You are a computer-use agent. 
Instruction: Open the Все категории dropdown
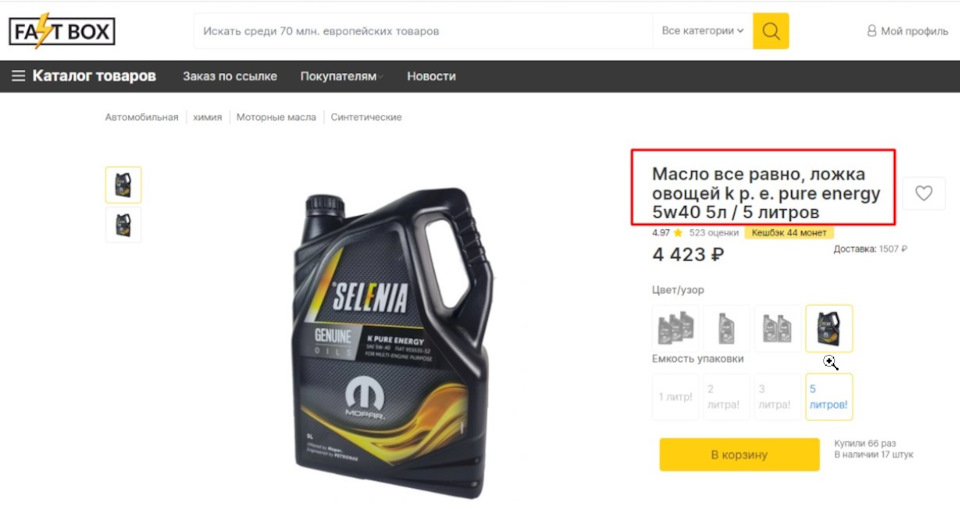click(702, 31)
